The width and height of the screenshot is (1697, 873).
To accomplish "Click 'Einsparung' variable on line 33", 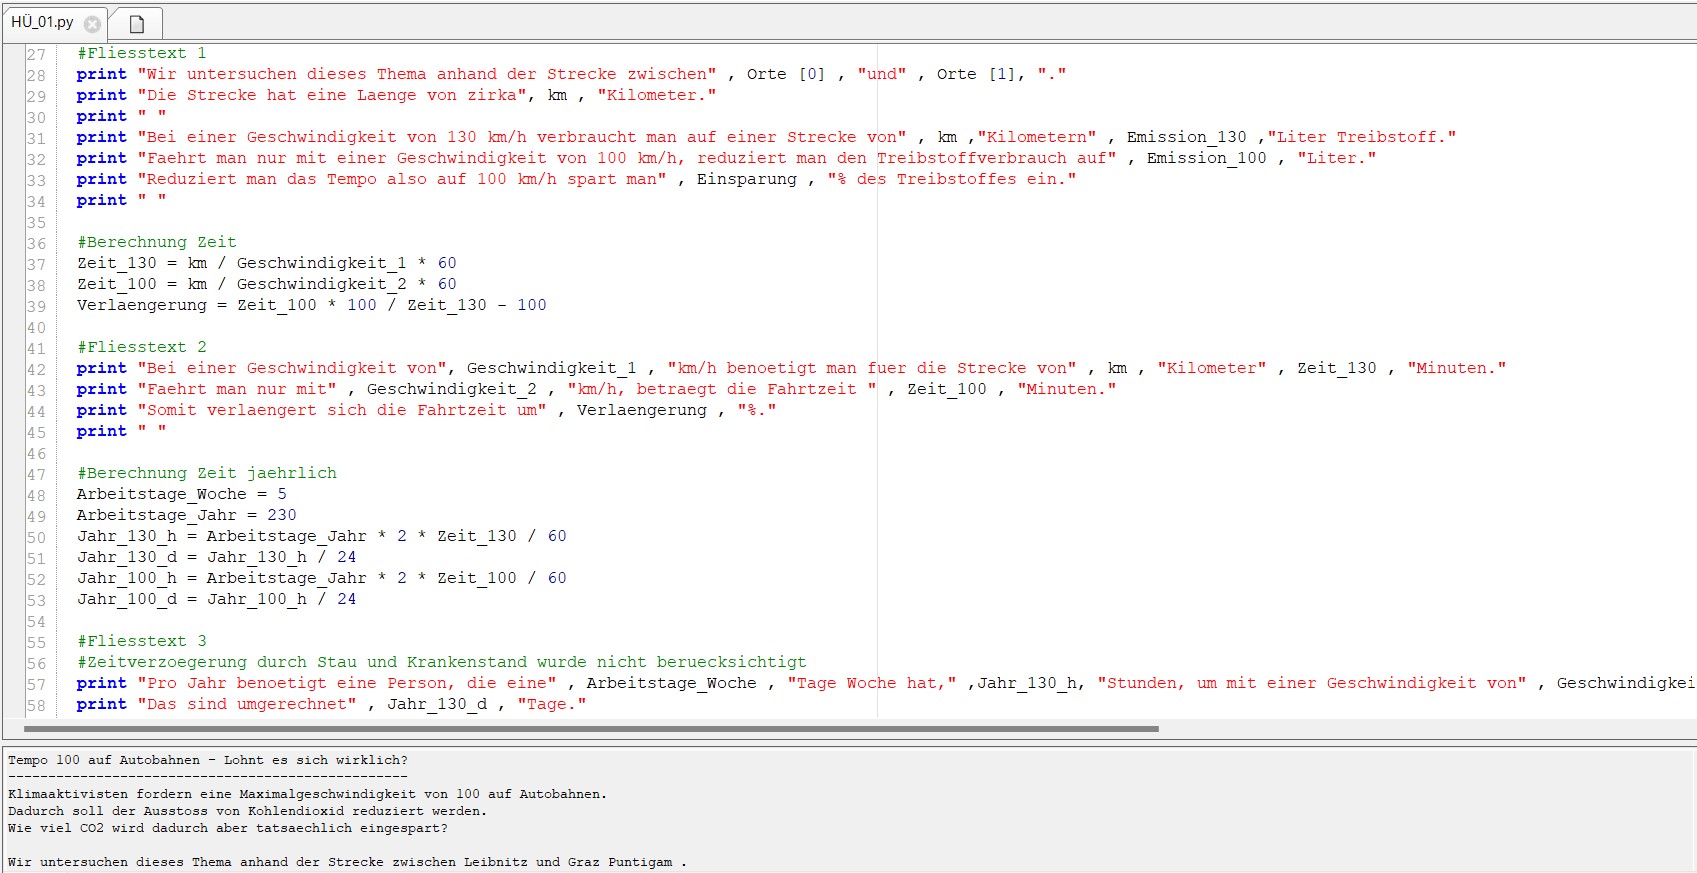I will (747, 179).
